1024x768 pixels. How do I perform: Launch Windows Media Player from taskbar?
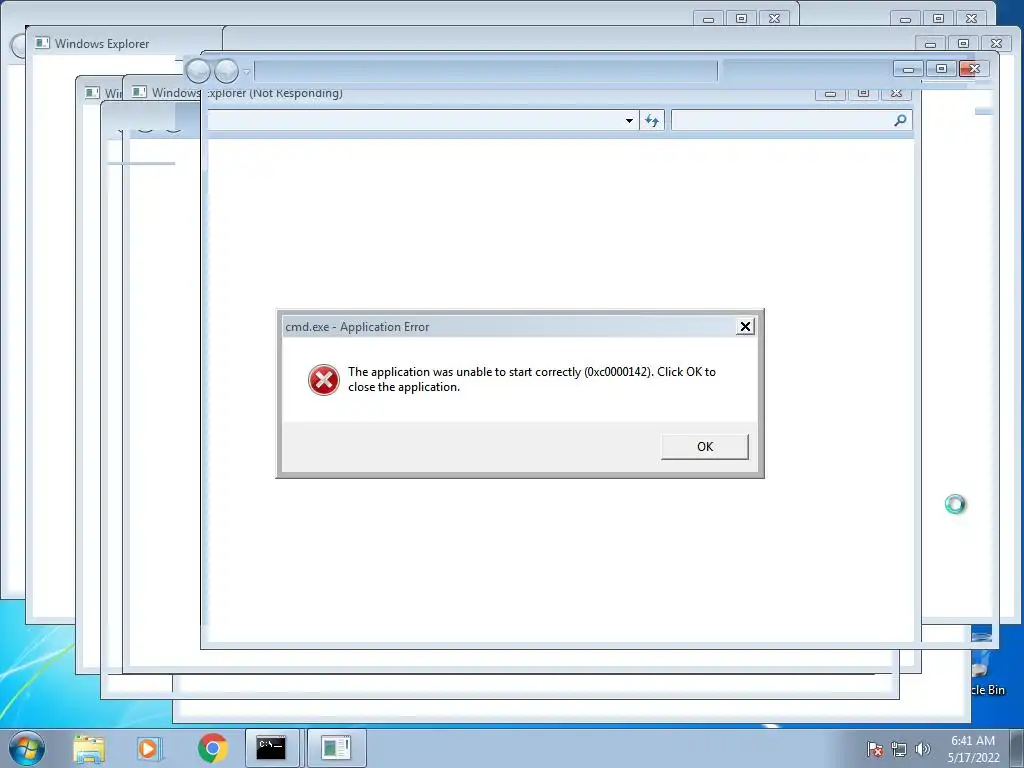pyautogui.click(x=150, y=748)
